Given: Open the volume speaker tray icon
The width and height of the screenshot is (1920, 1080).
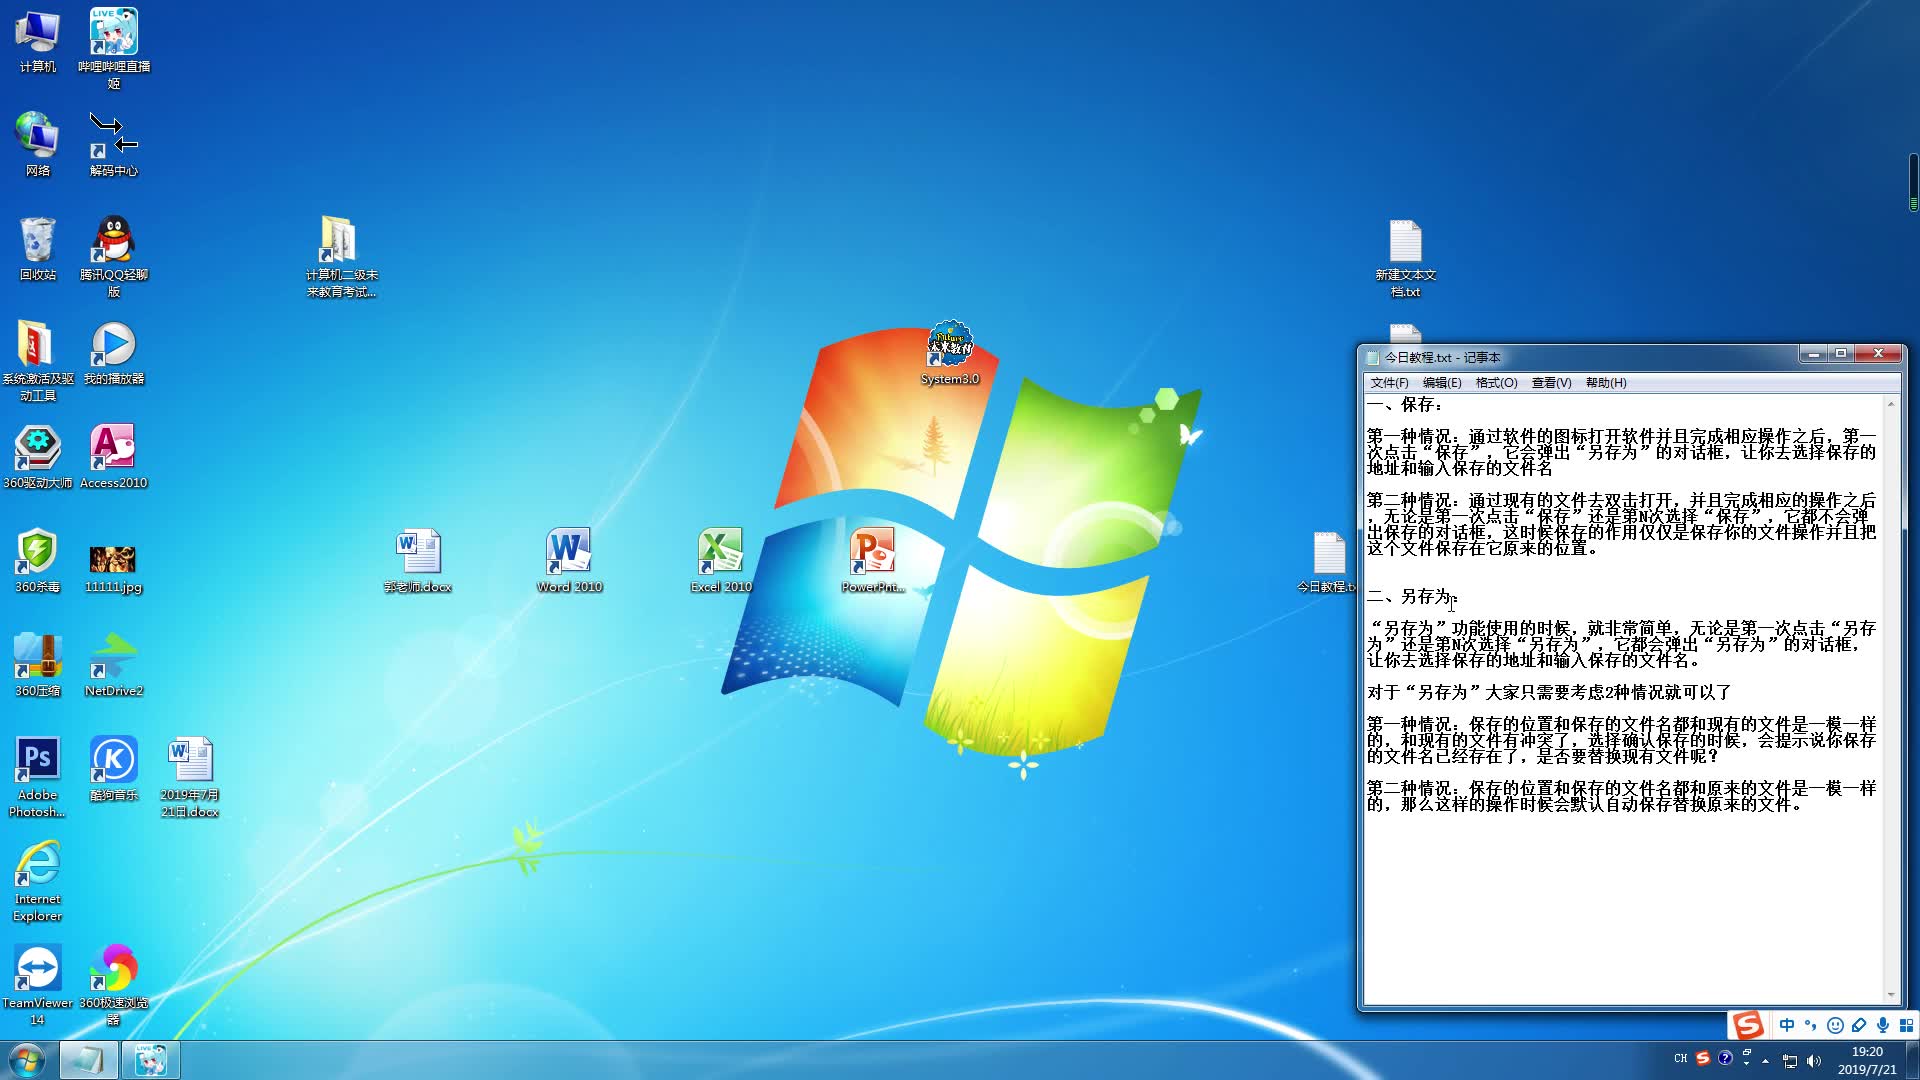Looking at the screenshot, I should point(1814,1061).
